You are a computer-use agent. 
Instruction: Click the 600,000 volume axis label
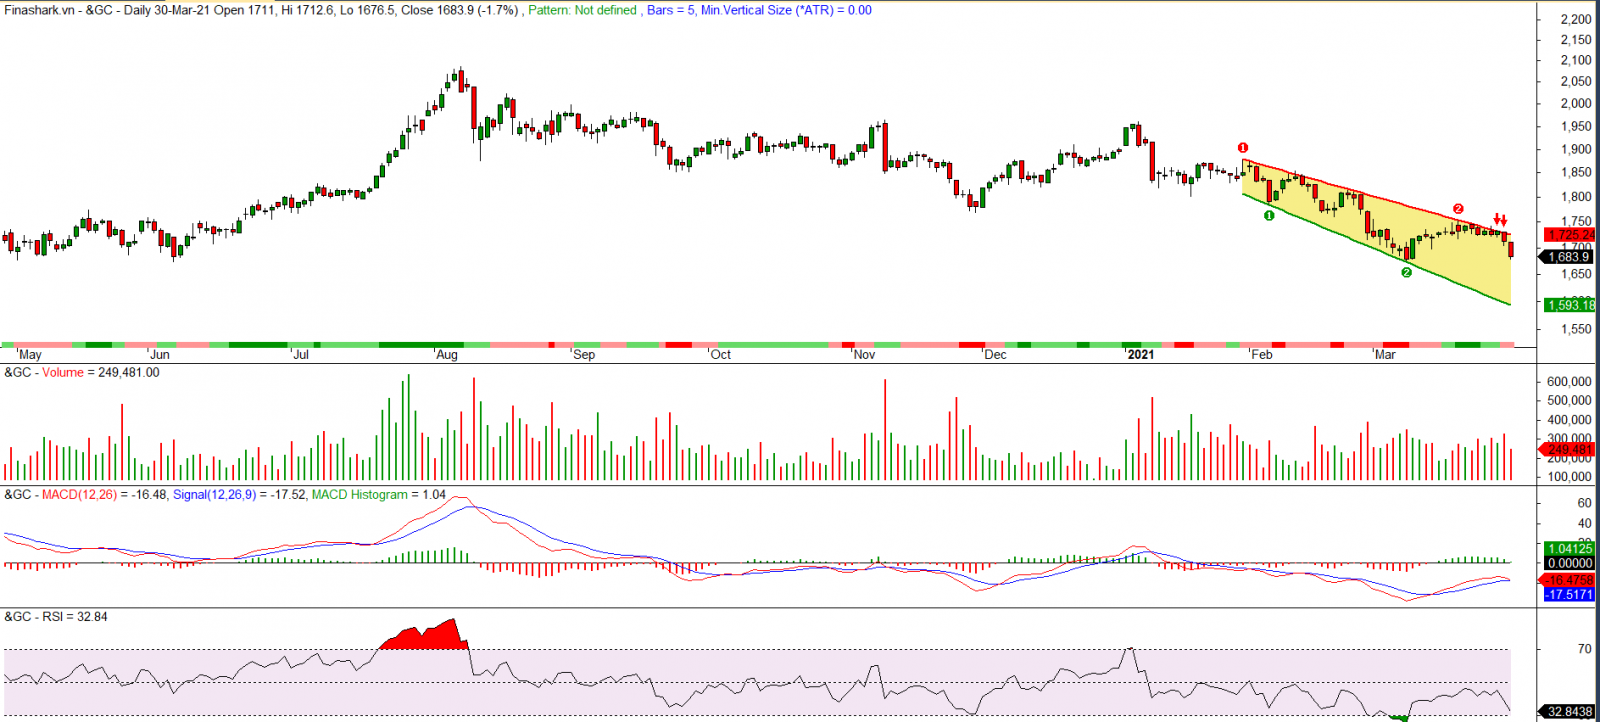pyautogui.click(x=1569, y=381)
